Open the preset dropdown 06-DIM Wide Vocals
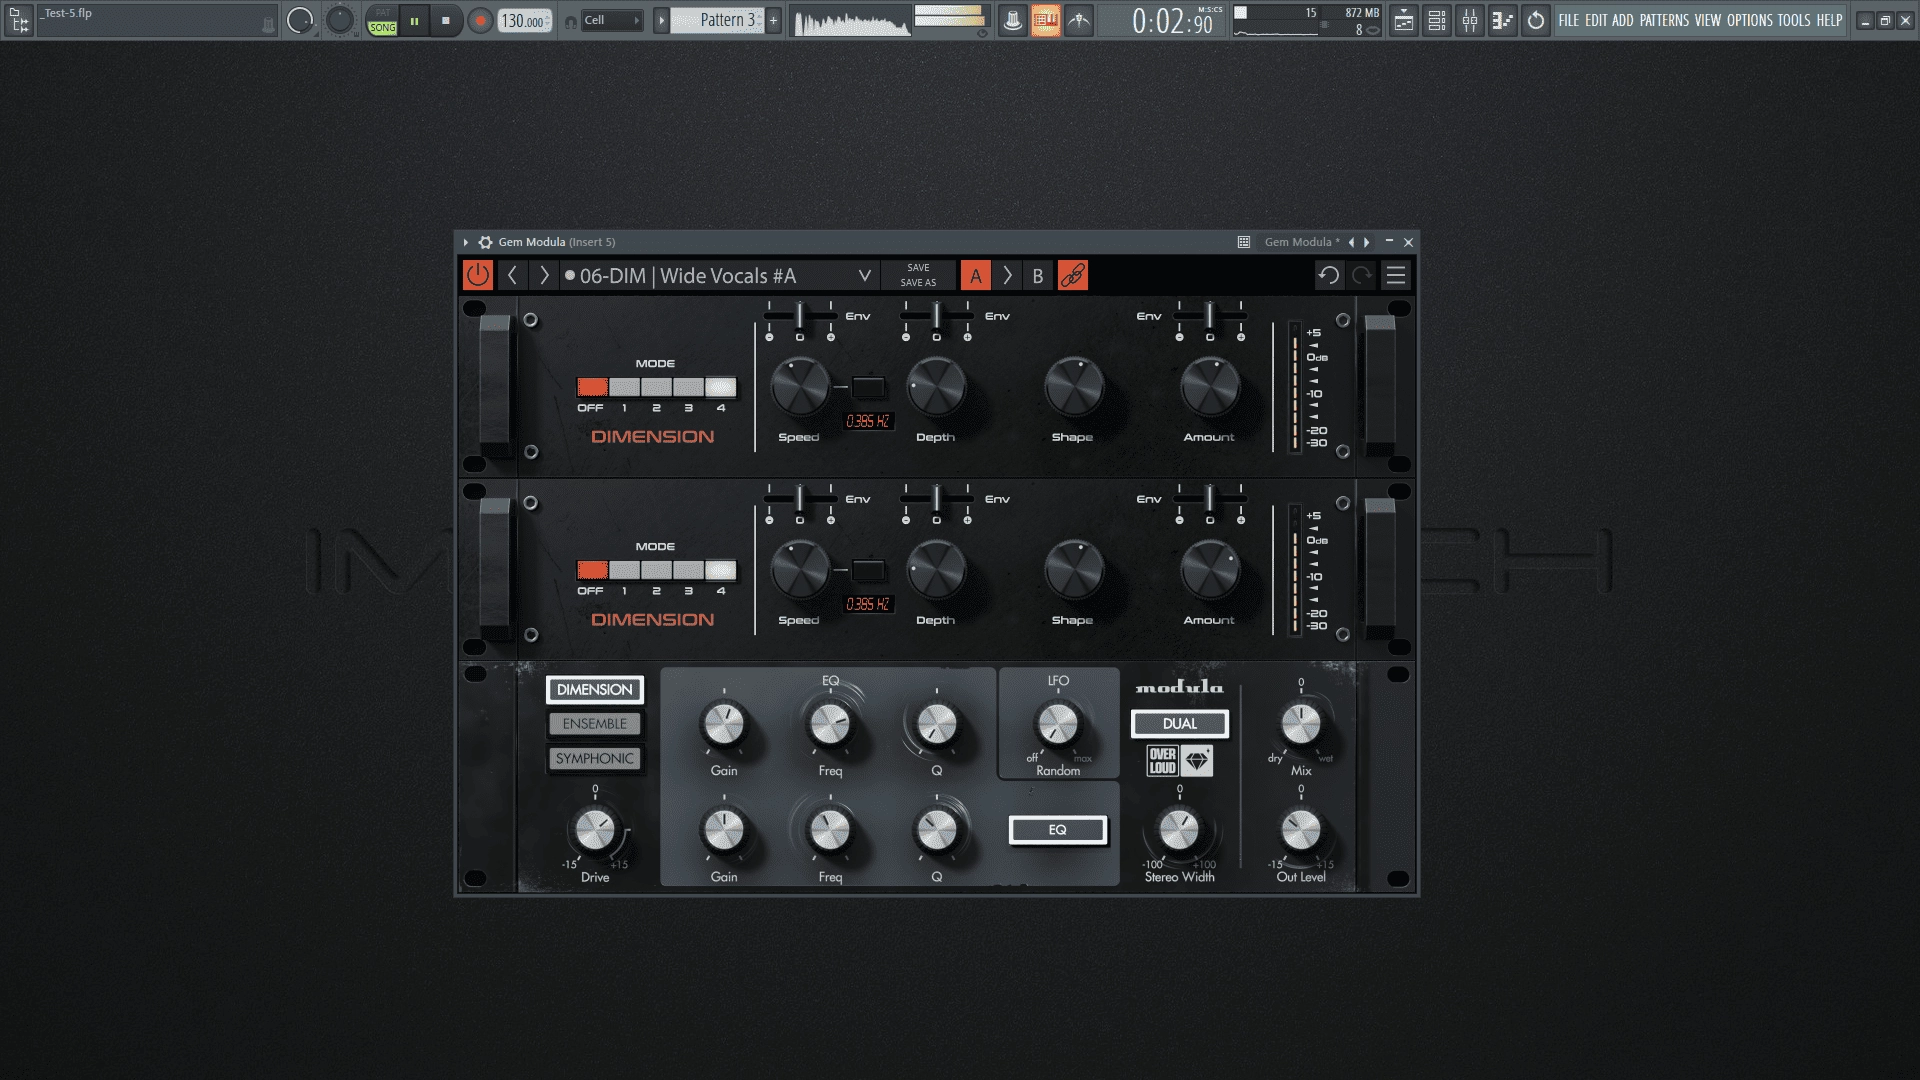The width and height of the screenshot is (1920, 1080). pyautogui.click(x=719, y=276)
